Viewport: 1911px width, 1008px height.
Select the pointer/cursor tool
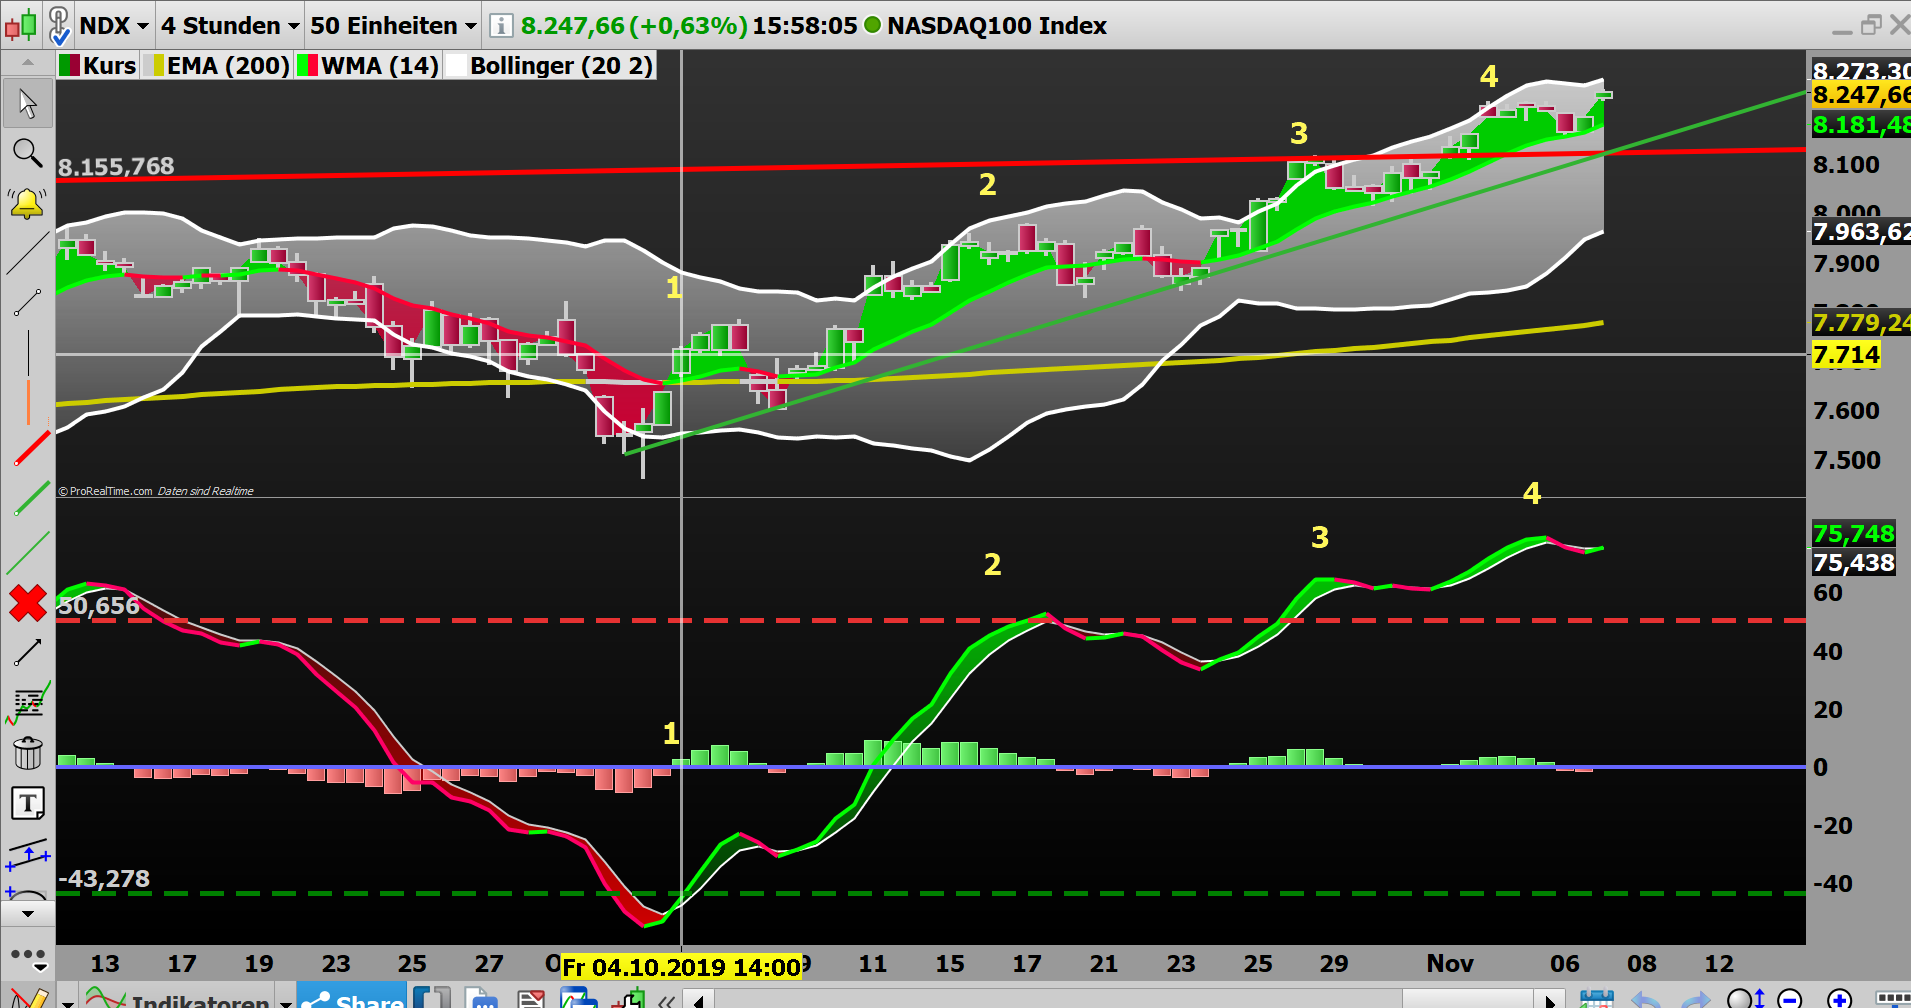28,102
